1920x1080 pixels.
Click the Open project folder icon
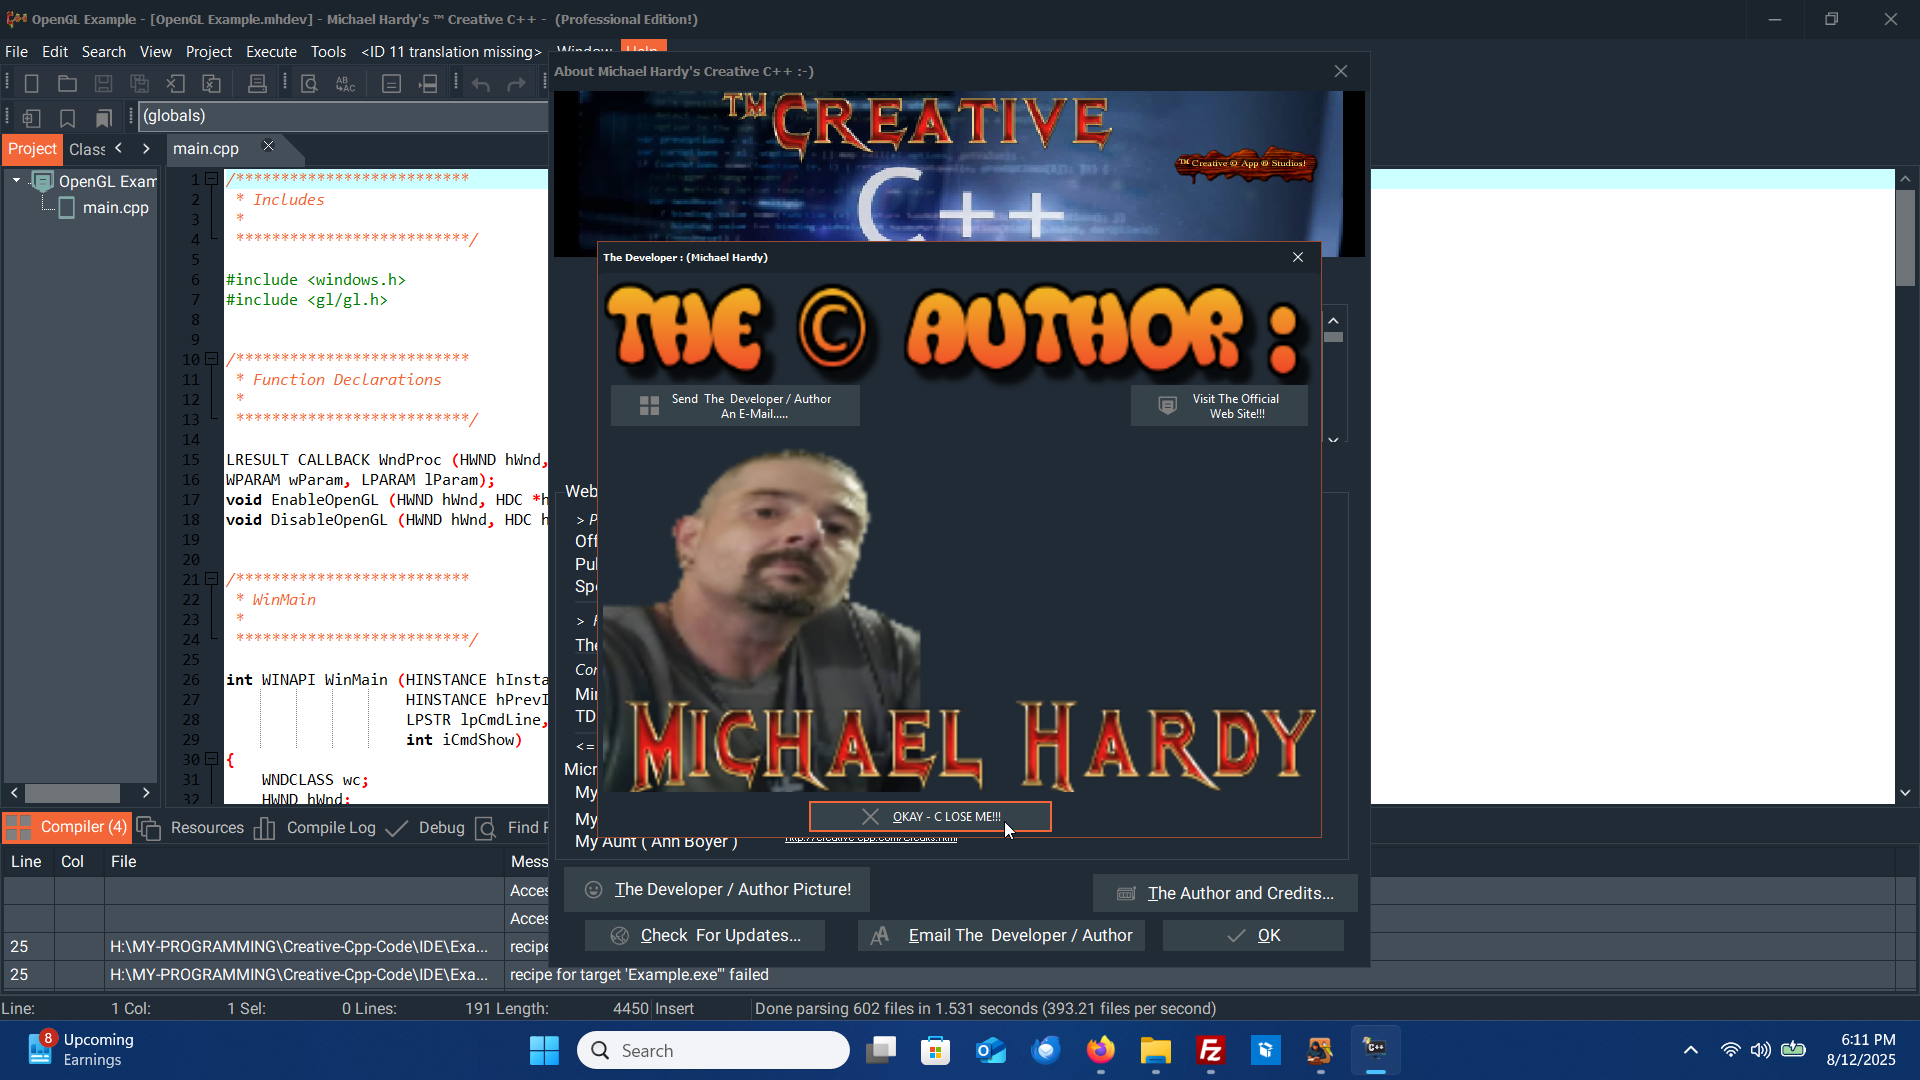point(67,84)
